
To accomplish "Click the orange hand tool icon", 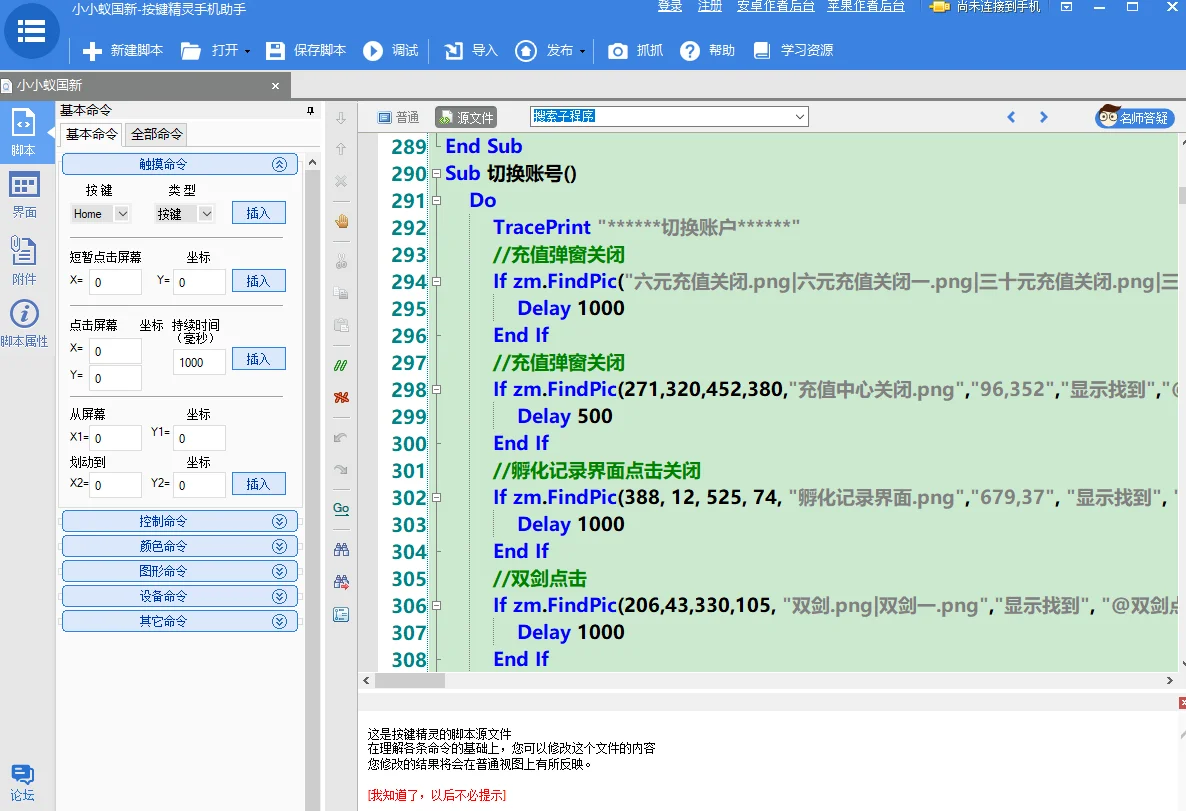I will 342,221.
